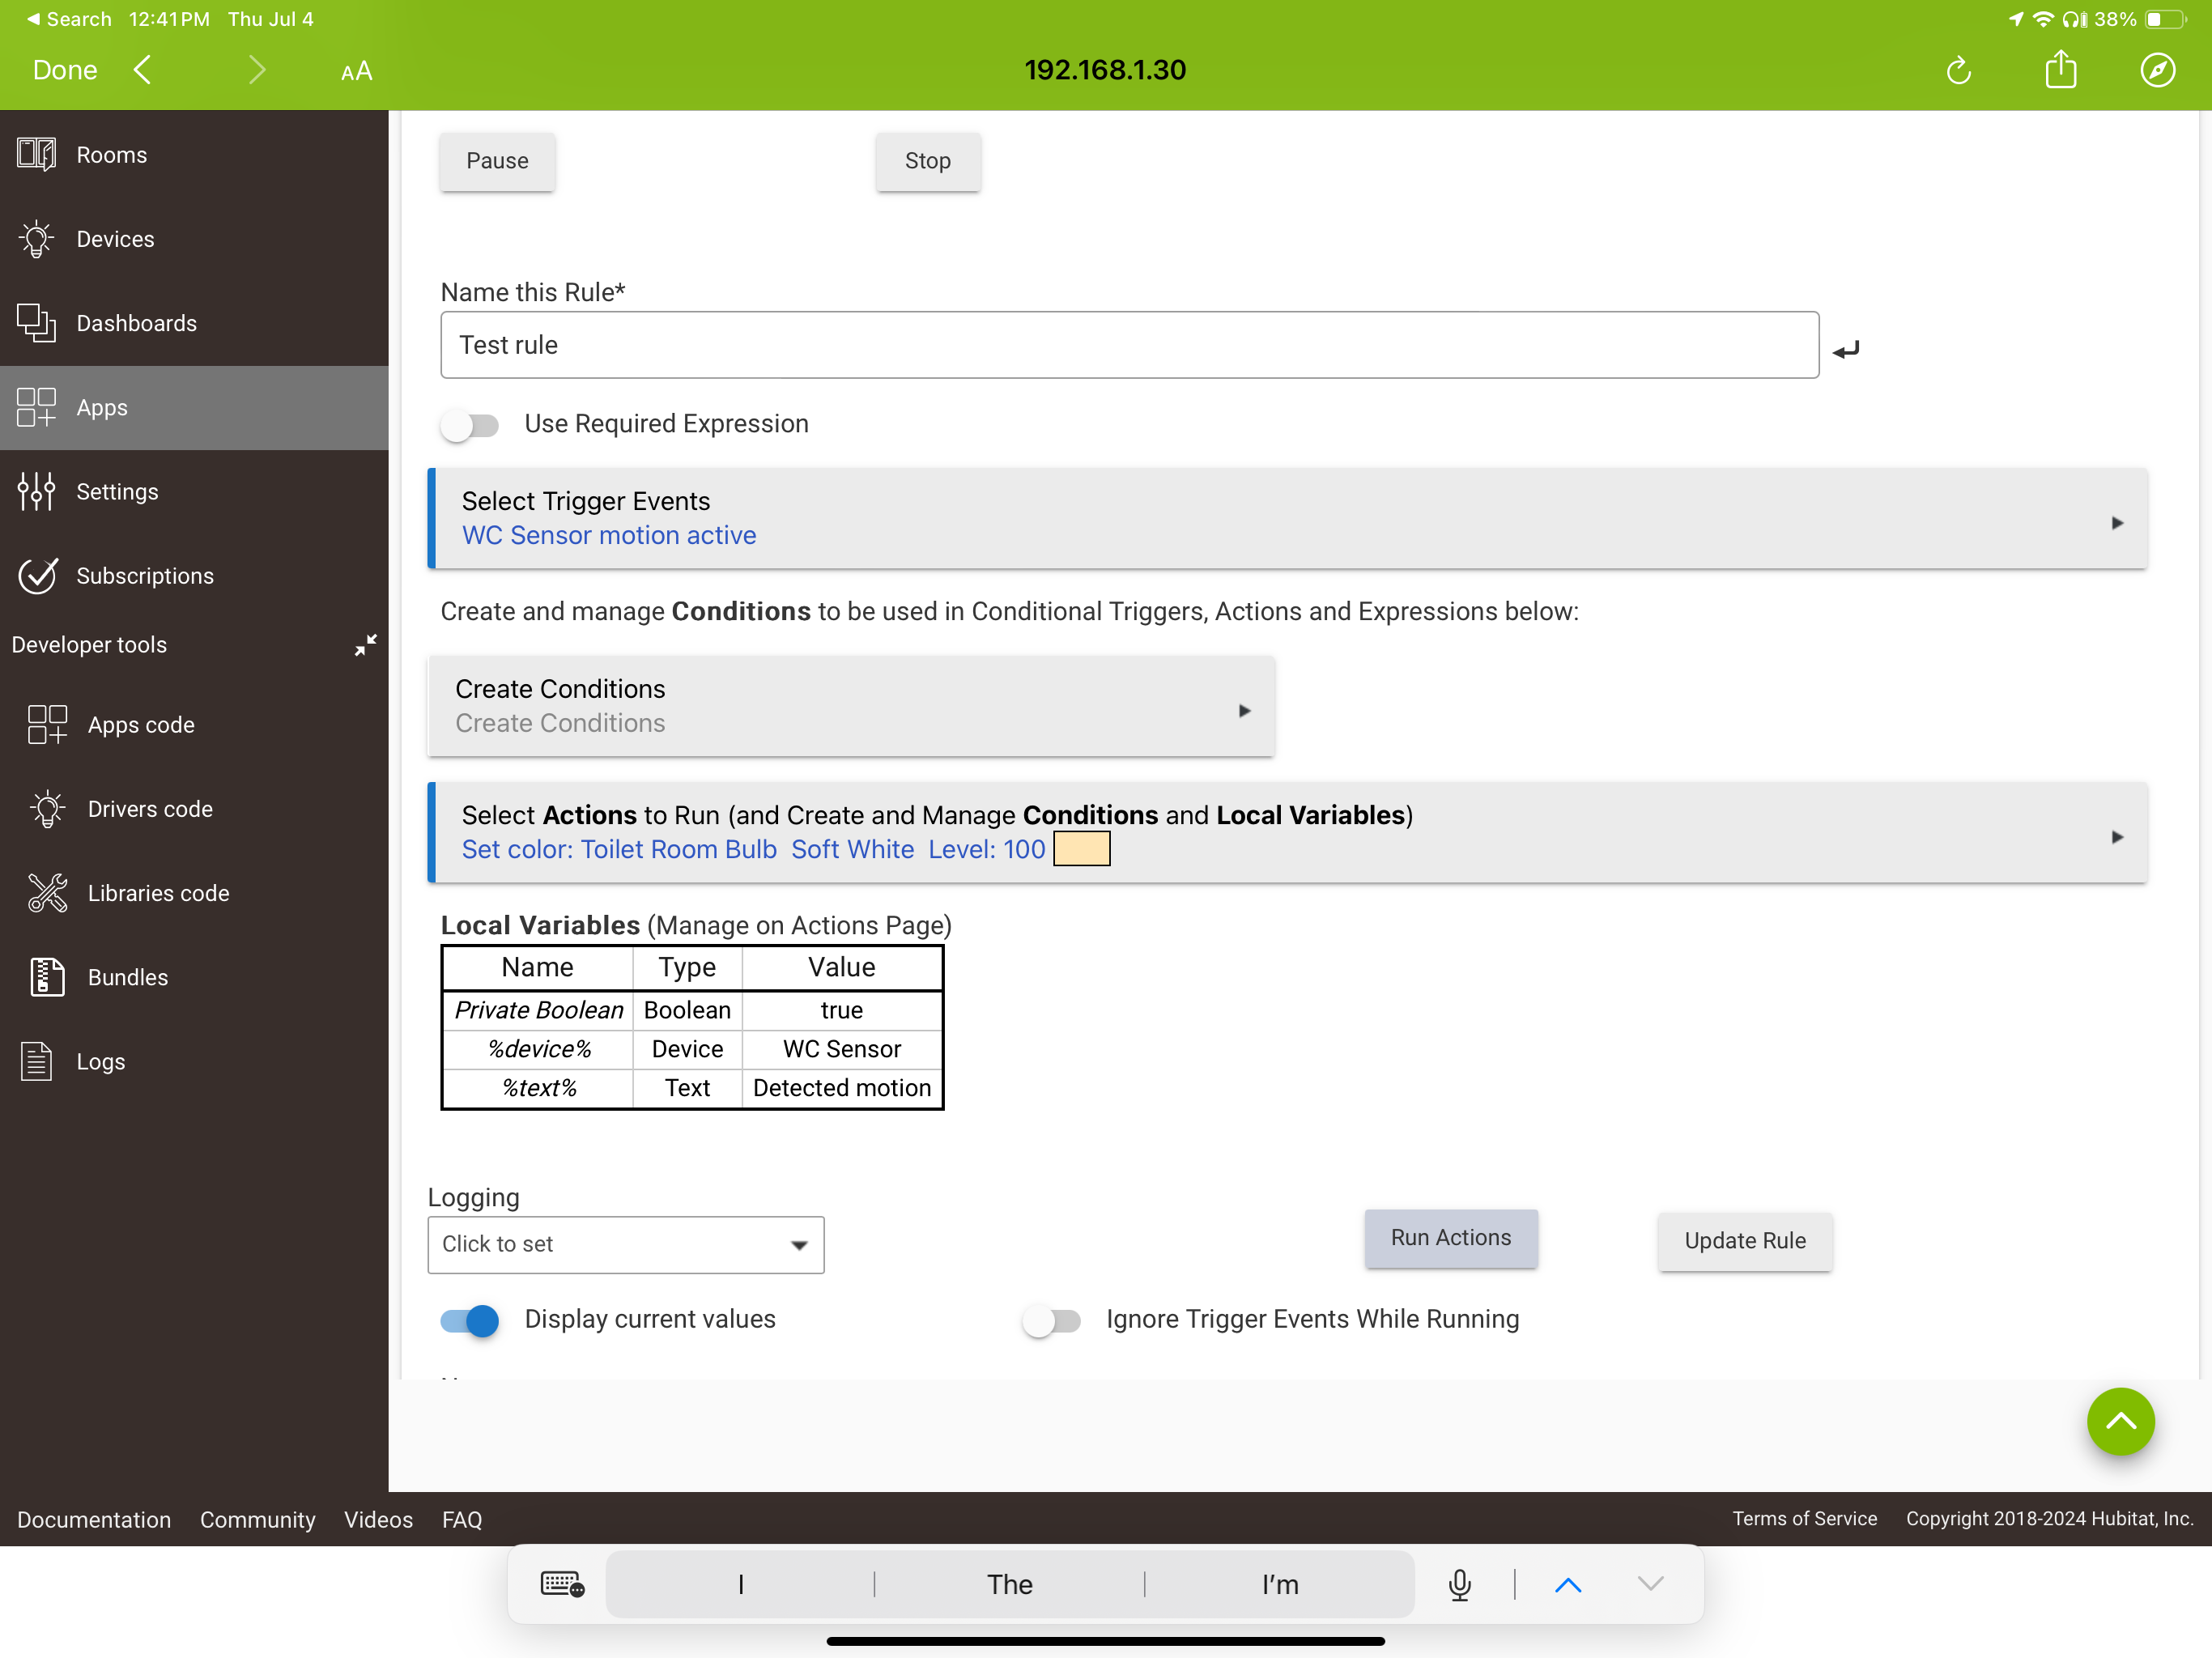2212x1658 pixels.
Task: Click the enter arrow beside rule name
Action: tap(1845, 349)
